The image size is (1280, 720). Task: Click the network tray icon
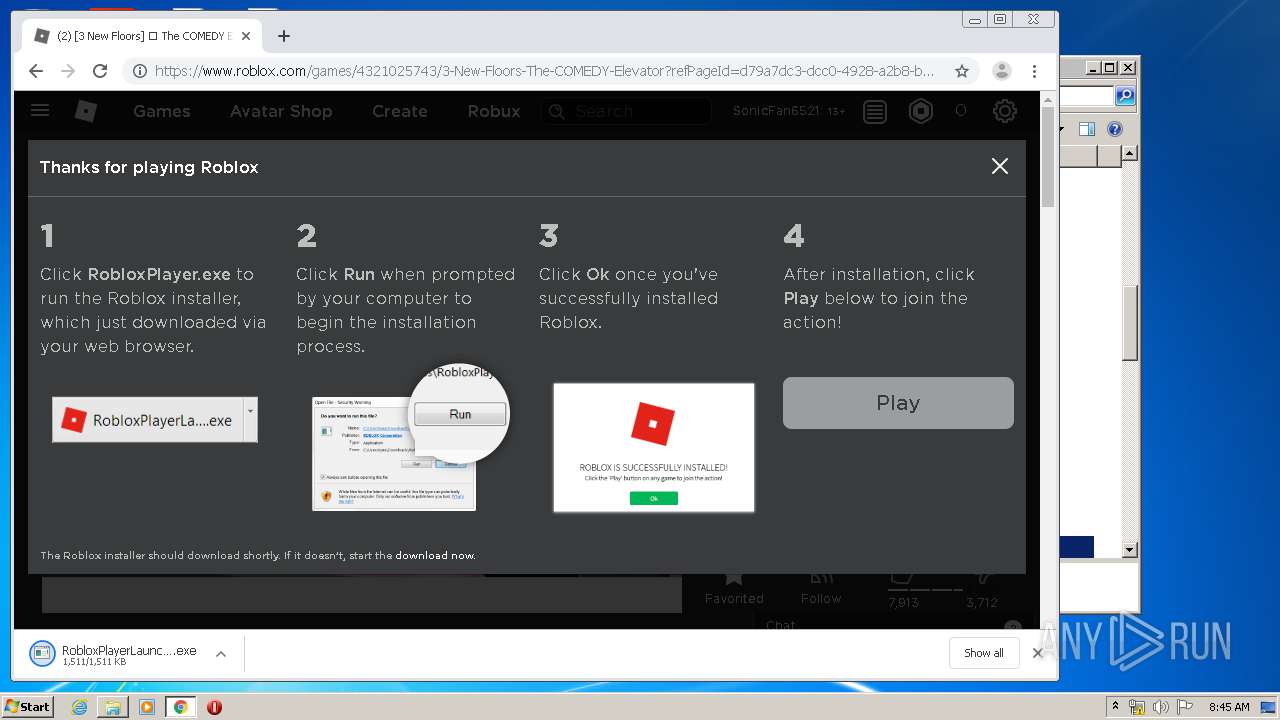(x=1137, y=707)
